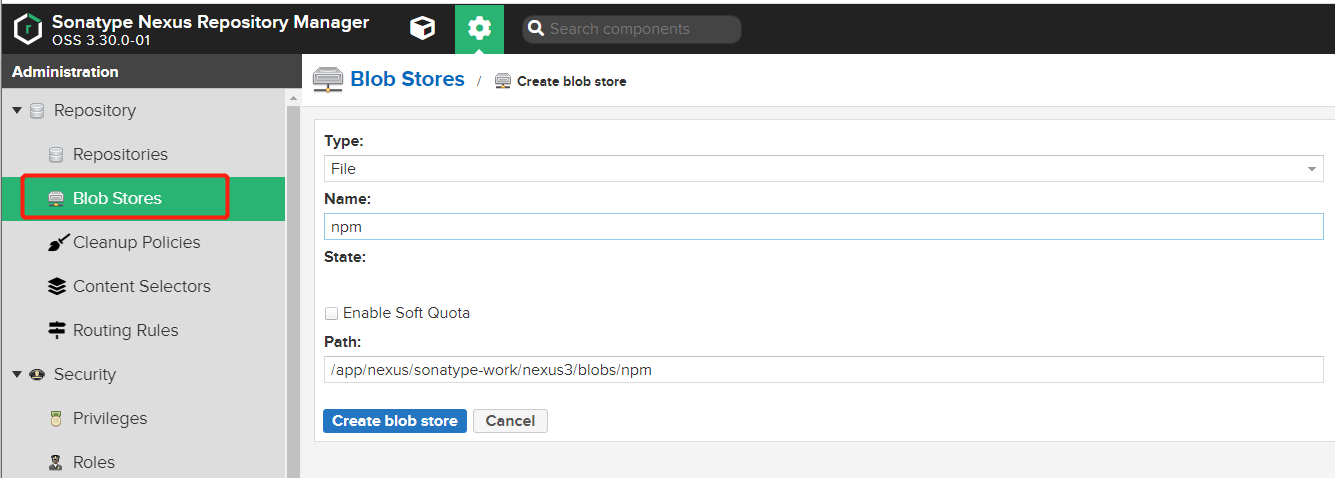Click the Type field showing File

click(x=824, y=169)
